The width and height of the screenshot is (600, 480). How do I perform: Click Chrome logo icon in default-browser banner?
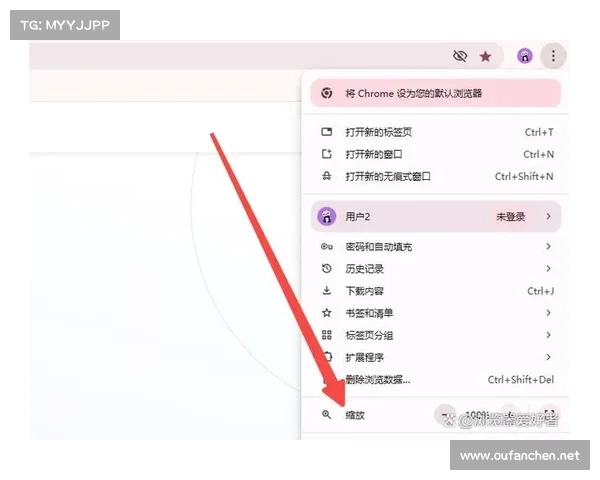point(326,93)
